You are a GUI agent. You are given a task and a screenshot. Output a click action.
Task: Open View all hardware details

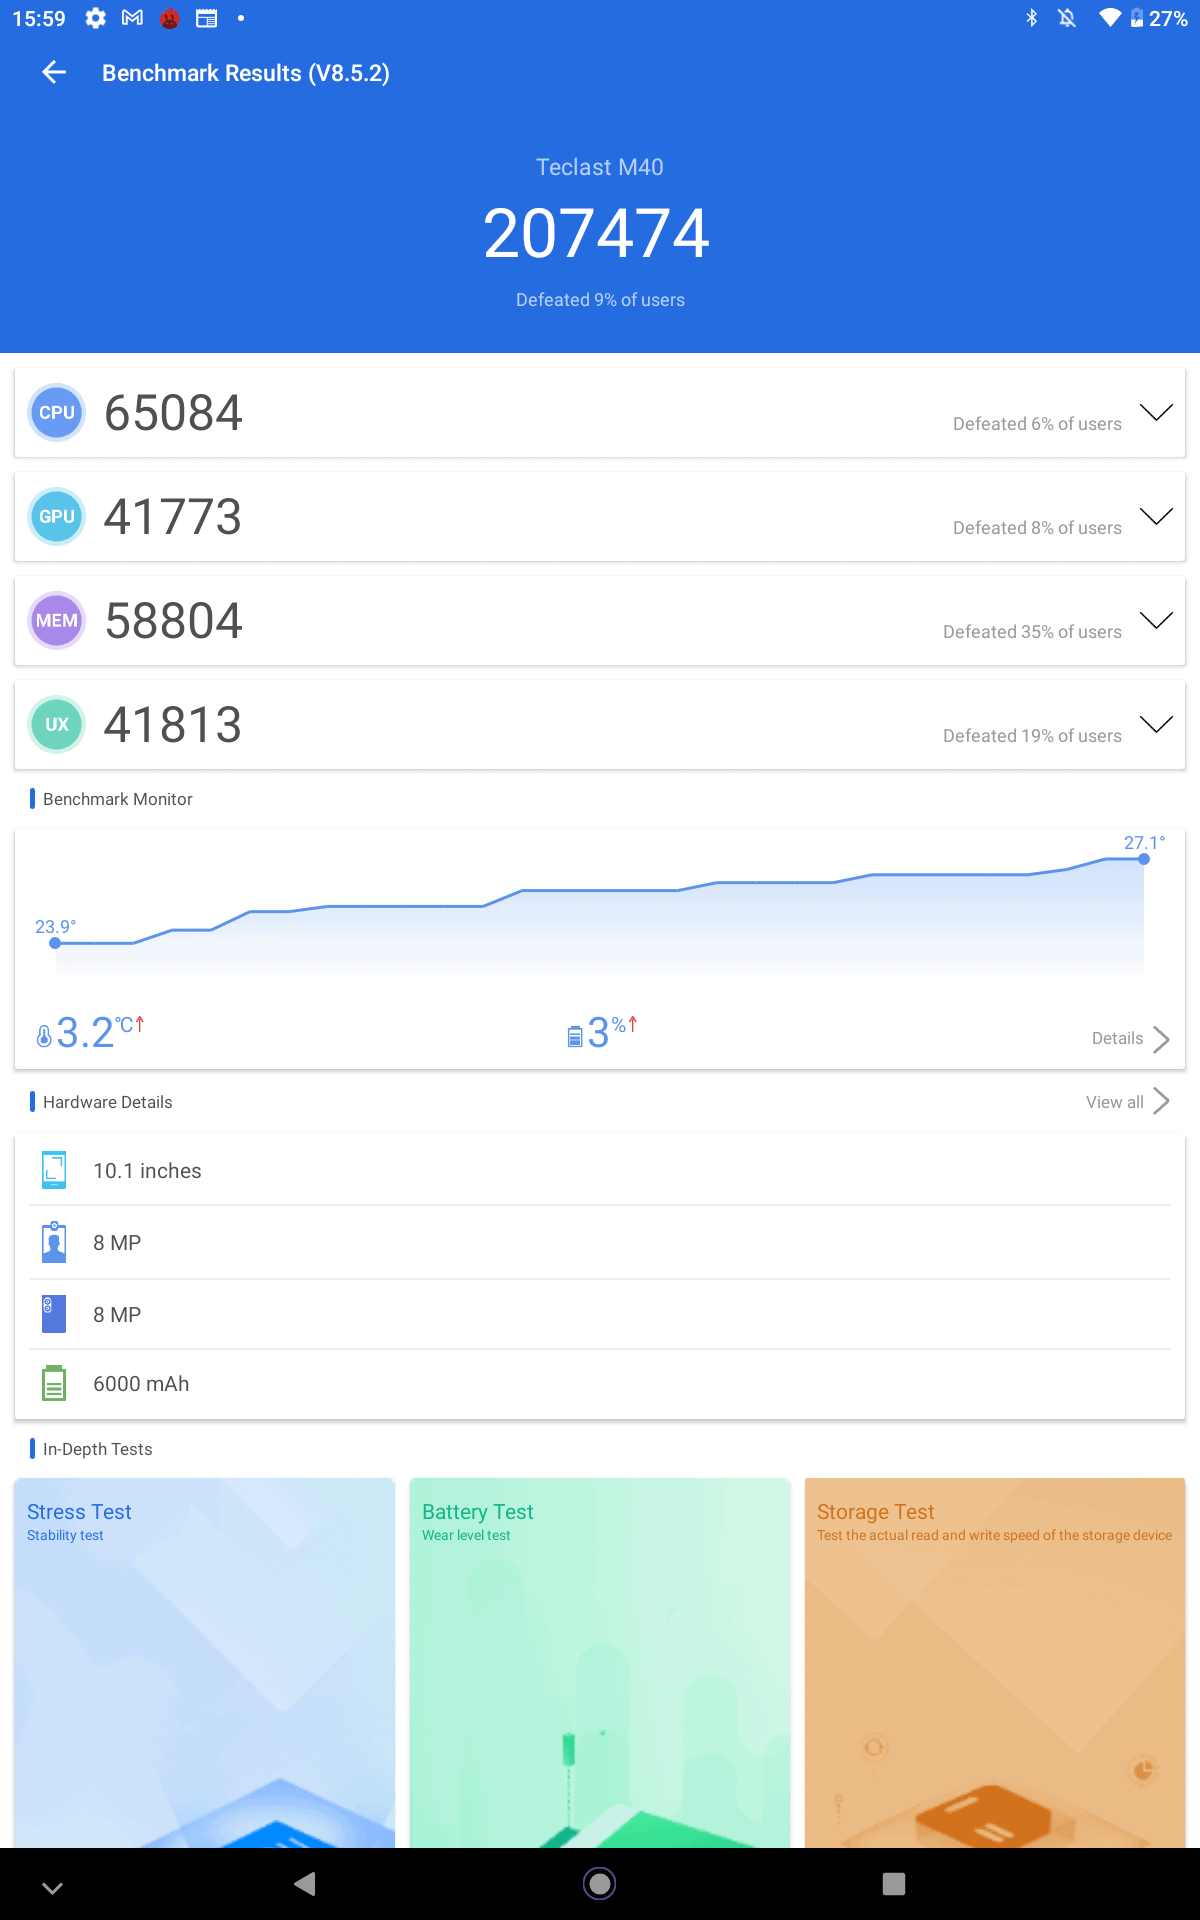[1127, 1102]
